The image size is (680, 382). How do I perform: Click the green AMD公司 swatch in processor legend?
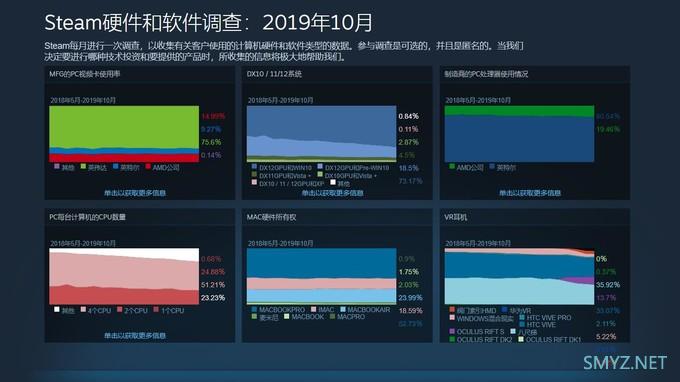pos(452,166)
